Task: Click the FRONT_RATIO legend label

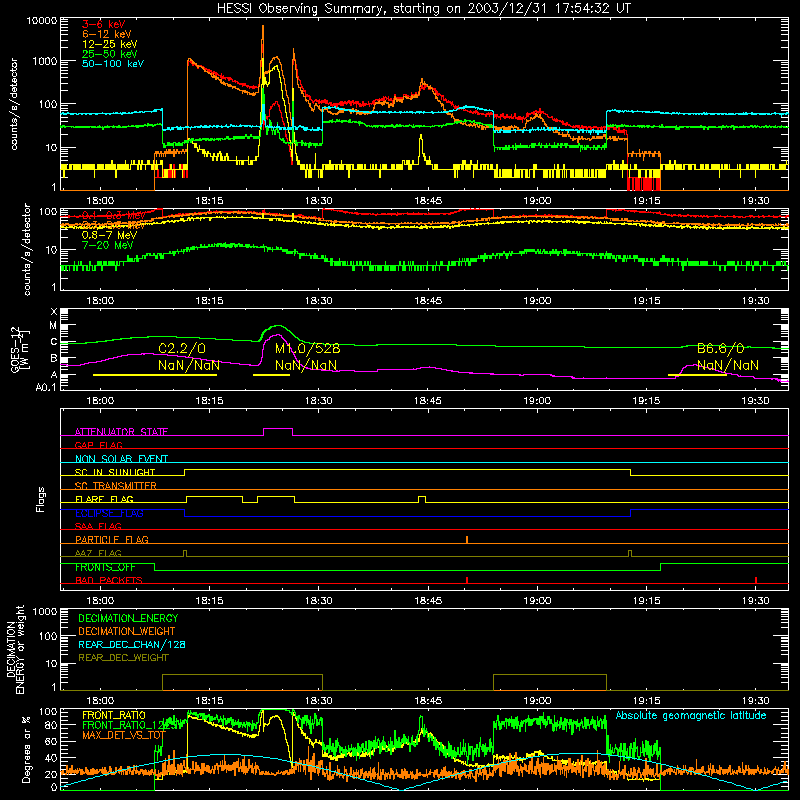Action: [x=114, y=715]
